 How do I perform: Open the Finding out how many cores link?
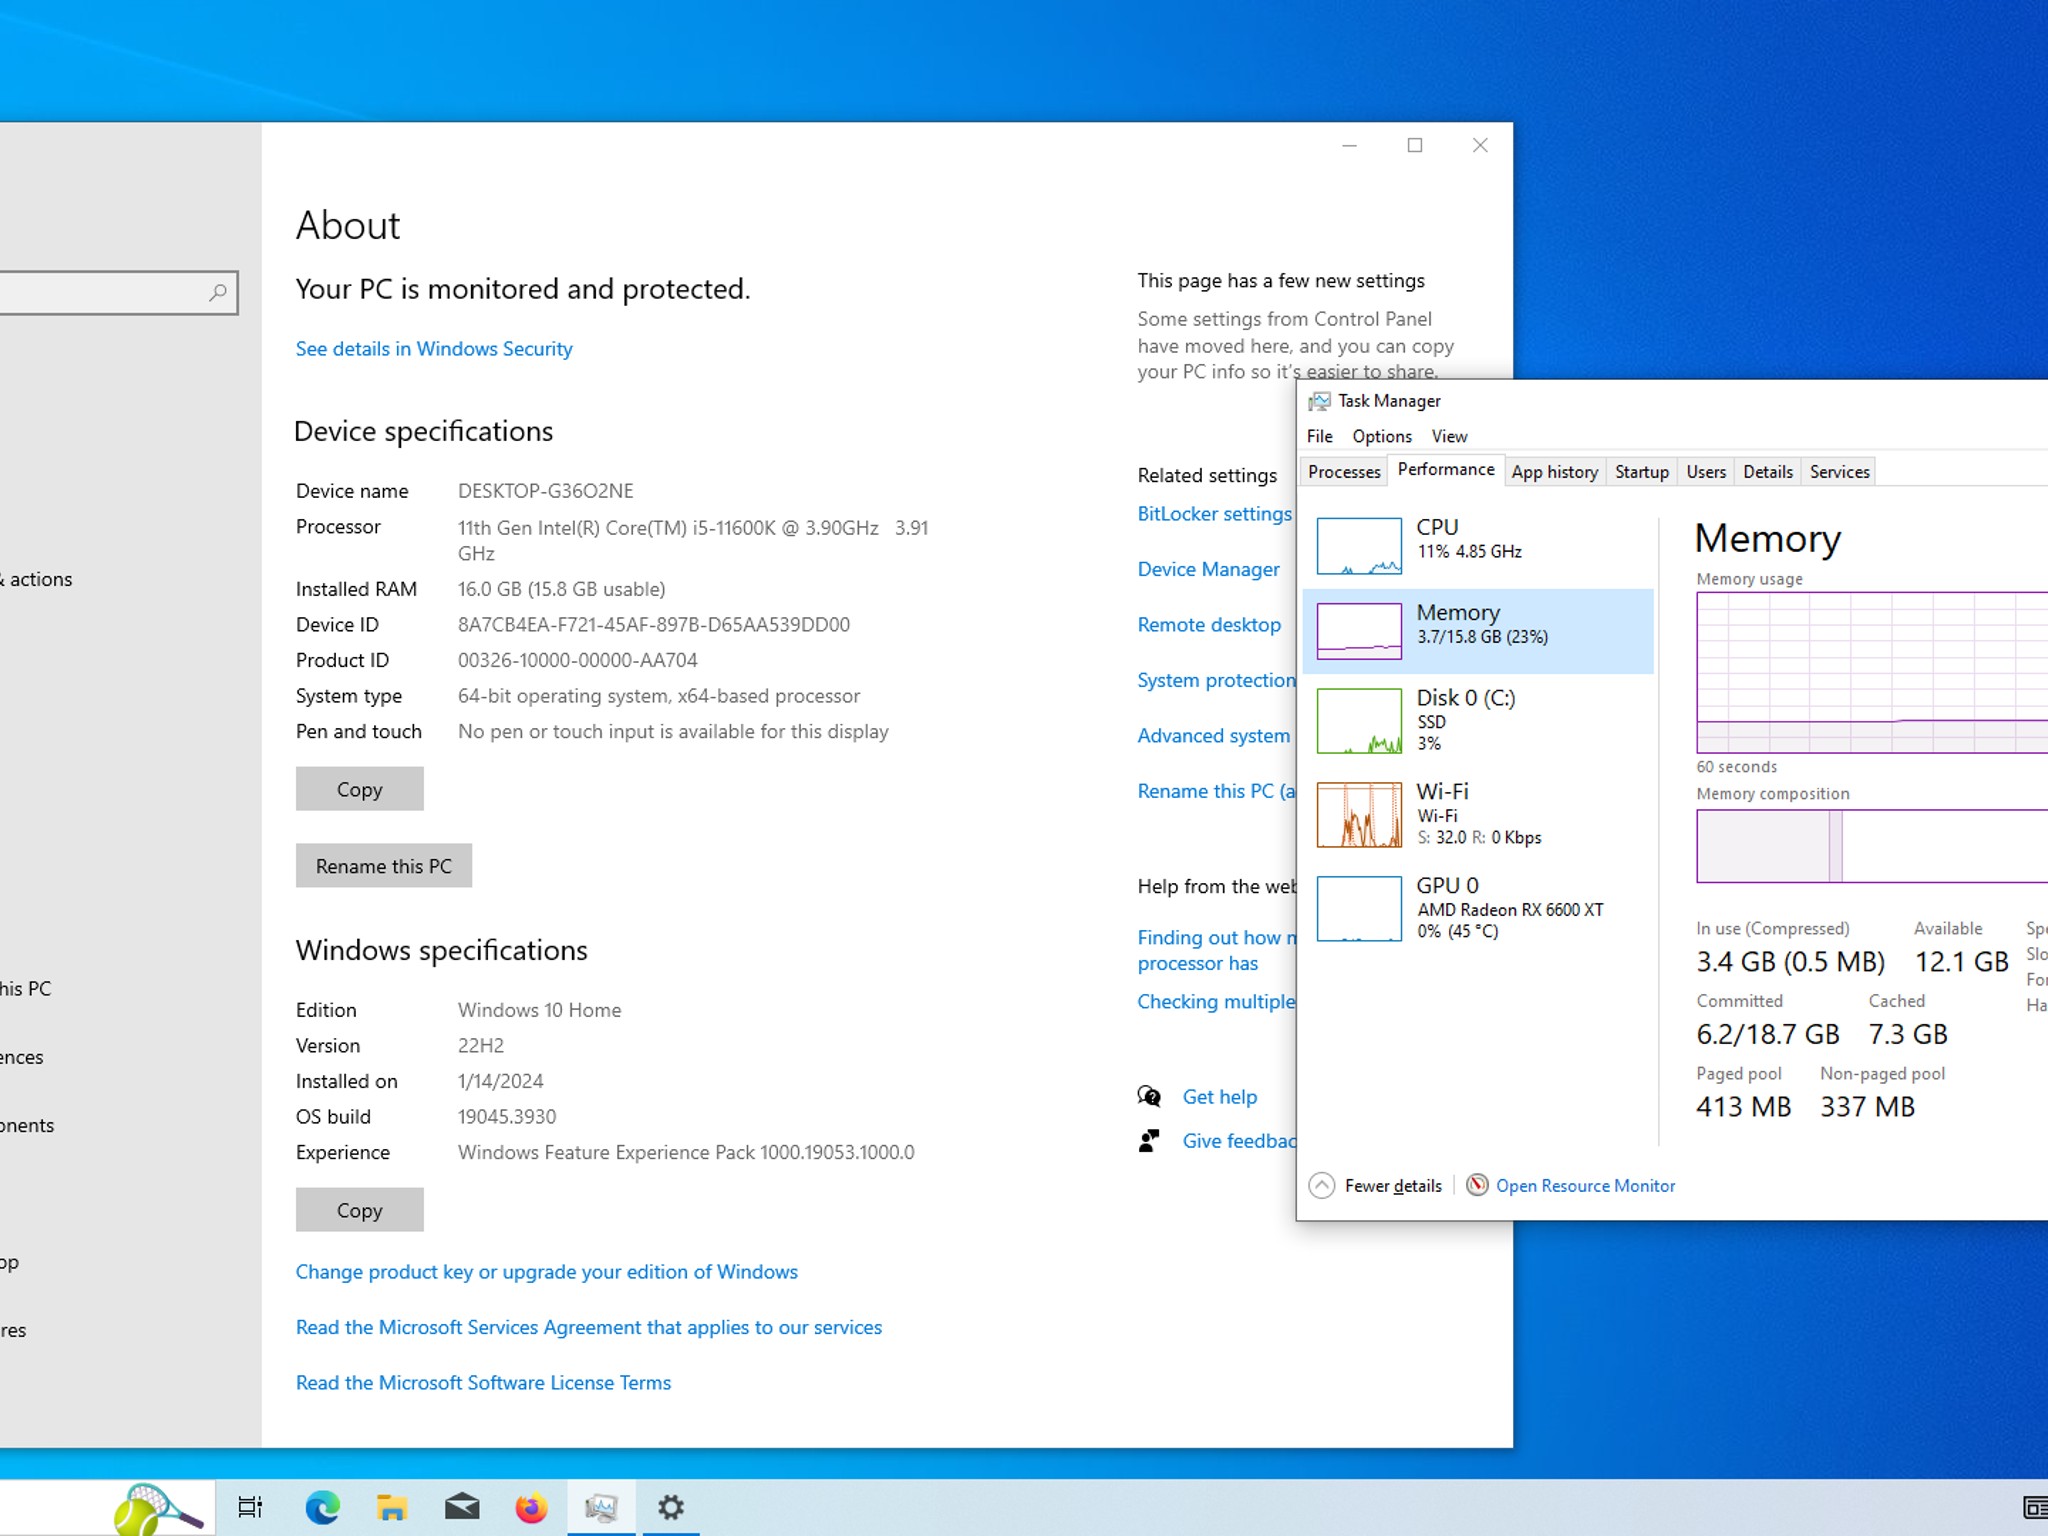tap(1216, 950)
